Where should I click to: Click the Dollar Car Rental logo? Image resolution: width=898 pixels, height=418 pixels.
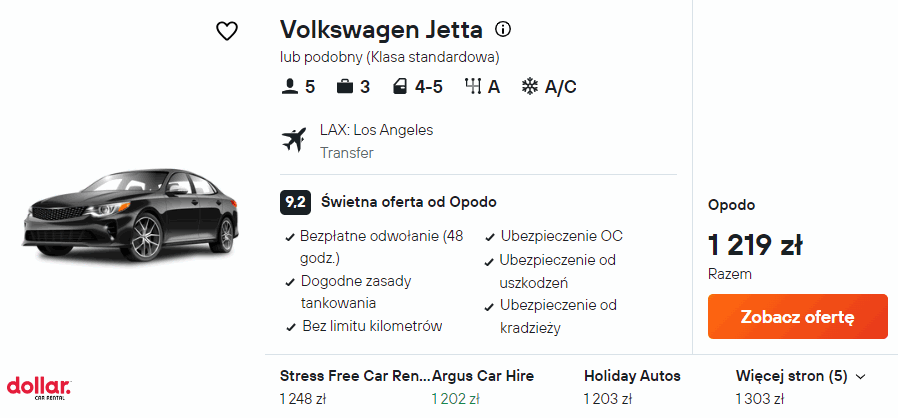click(38, 387)
